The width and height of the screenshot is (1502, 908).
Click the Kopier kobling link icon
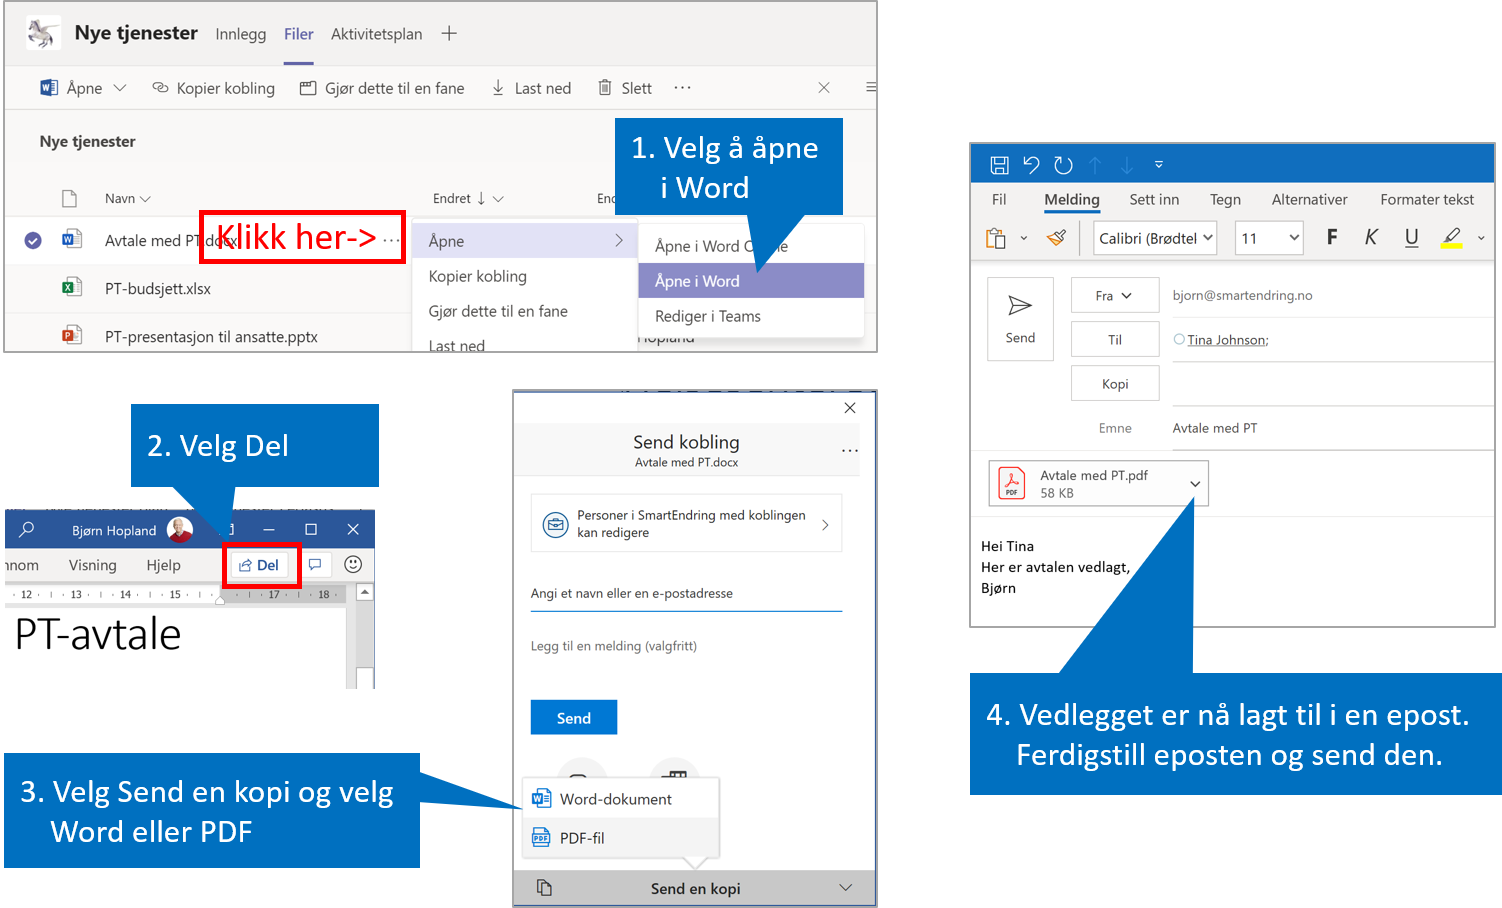tap(160, 88)
